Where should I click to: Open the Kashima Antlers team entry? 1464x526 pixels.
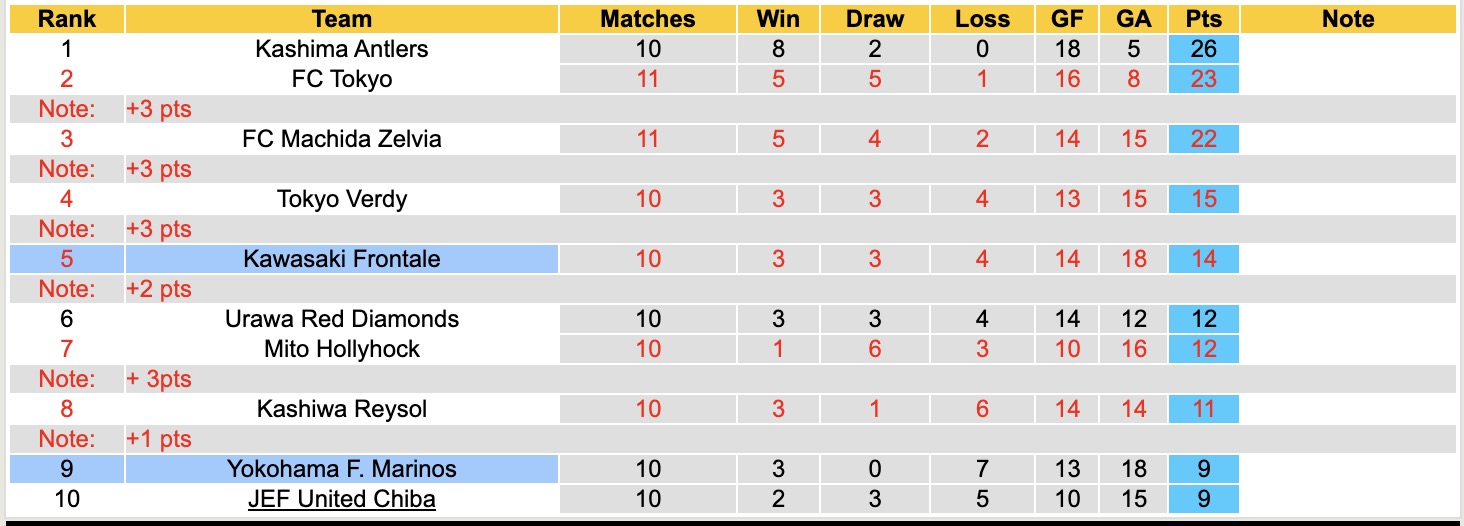[x=341, y=49]
